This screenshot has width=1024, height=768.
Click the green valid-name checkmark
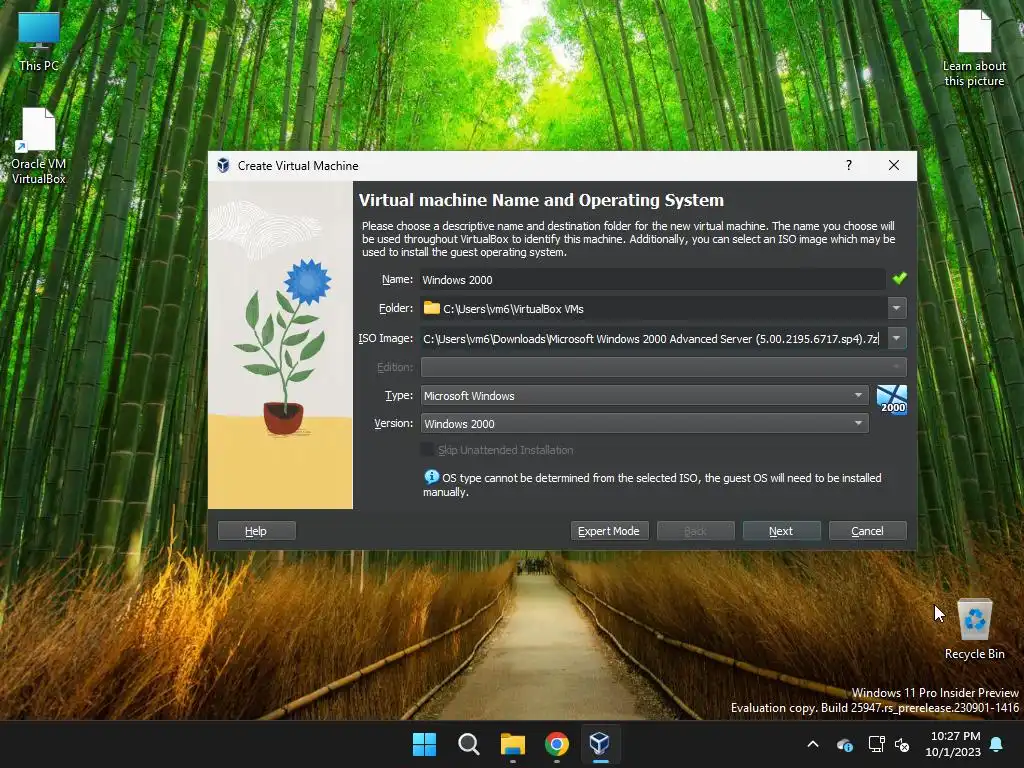click(899, 278)
